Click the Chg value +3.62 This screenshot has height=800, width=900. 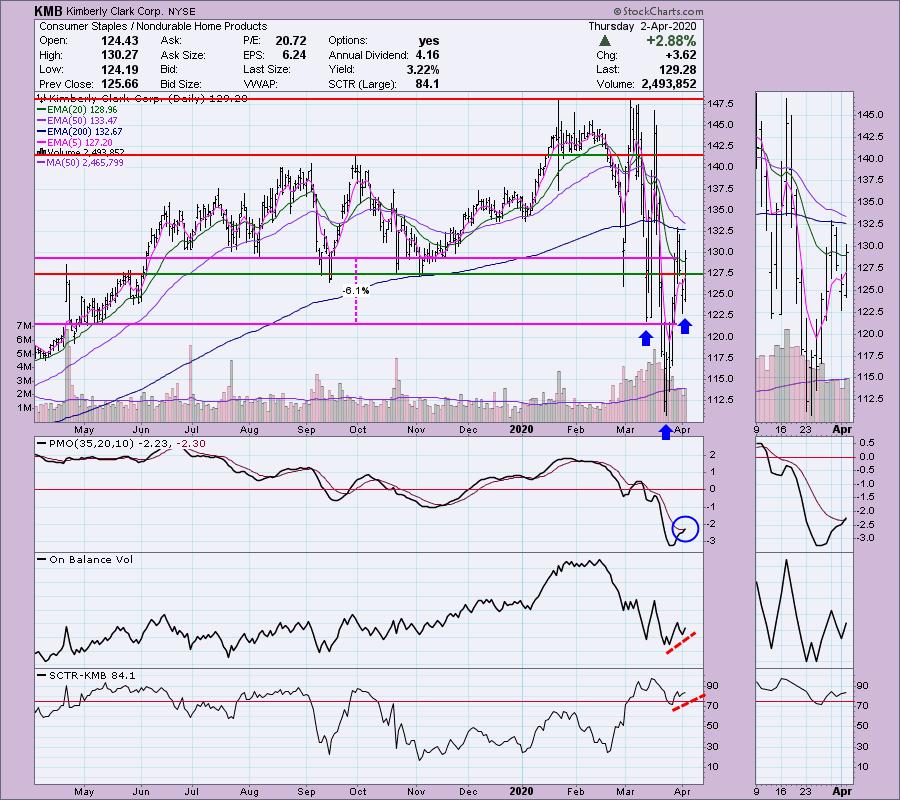coord(681,55)
